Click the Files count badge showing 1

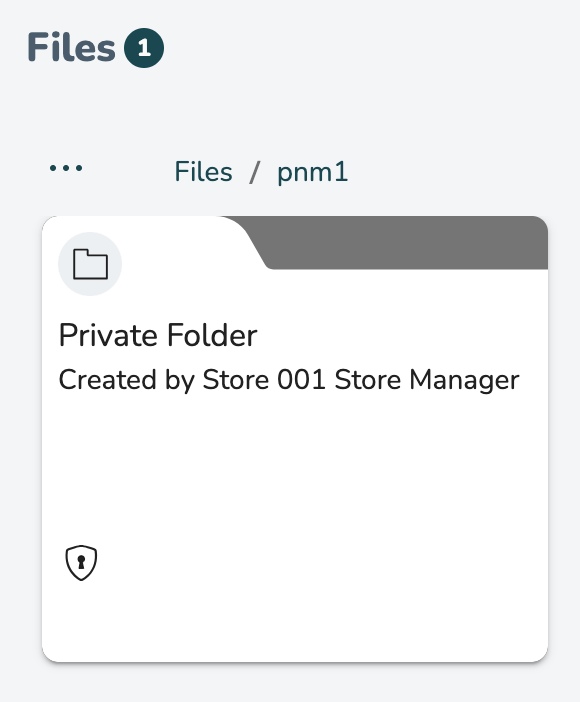144,48
